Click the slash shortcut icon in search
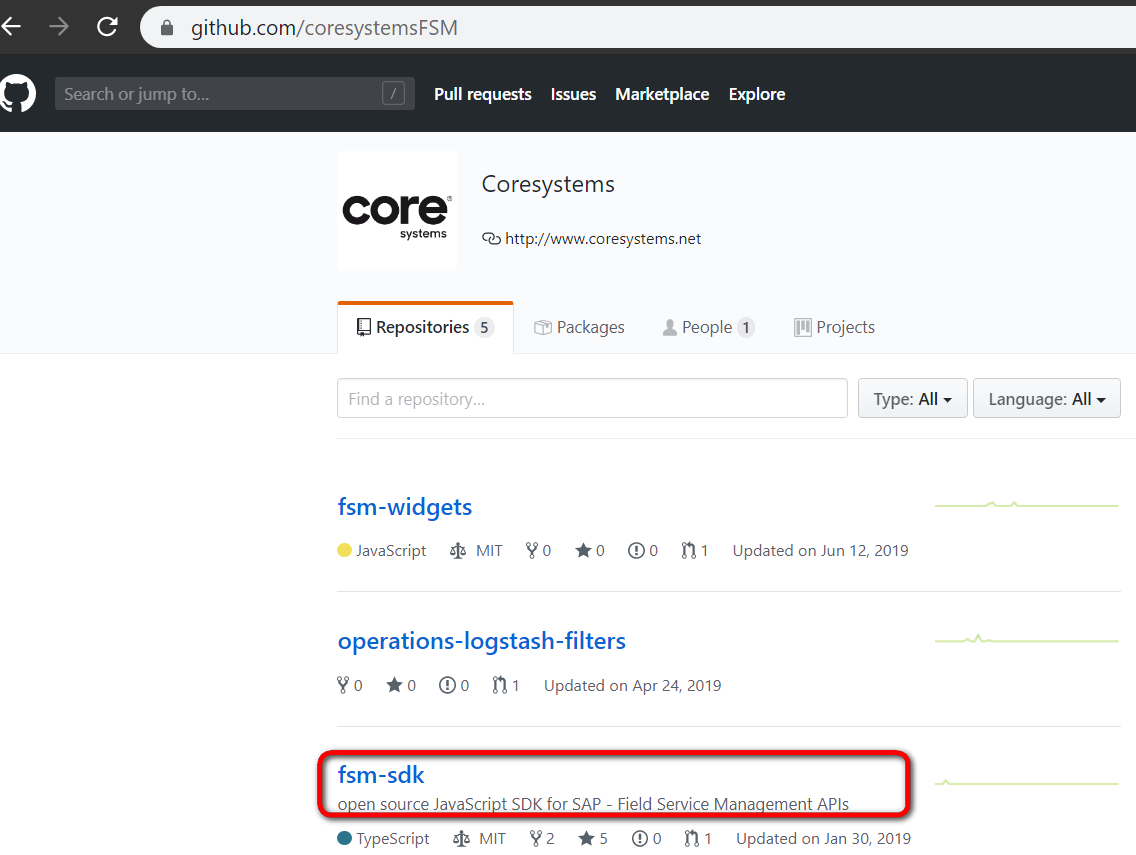 (x=393, y=93)
